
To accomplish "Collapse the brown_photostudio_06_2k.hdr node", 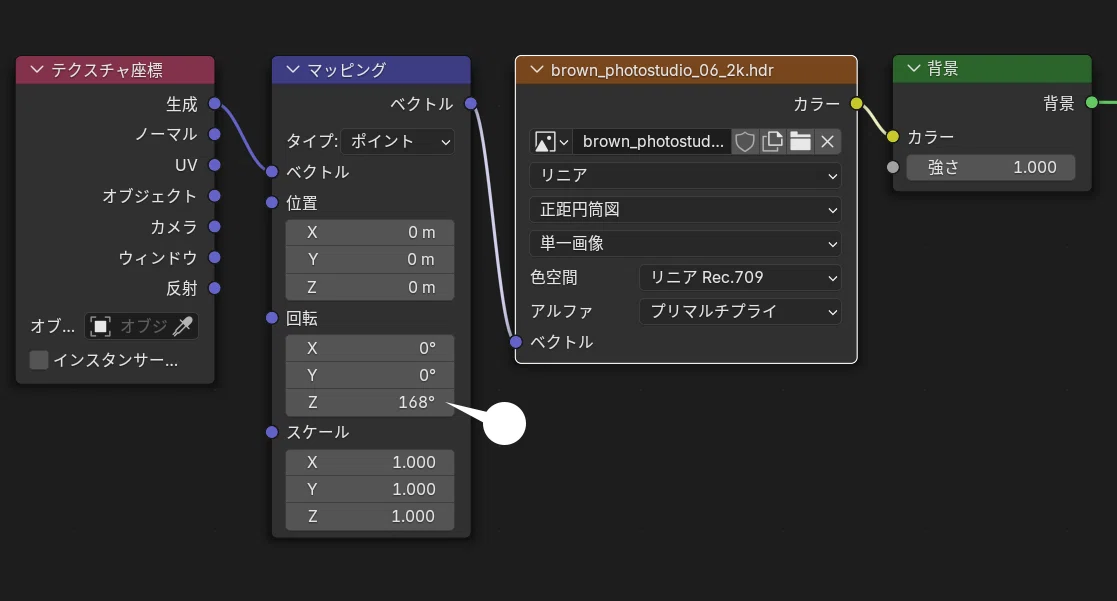I will click(x=537, y=70).
